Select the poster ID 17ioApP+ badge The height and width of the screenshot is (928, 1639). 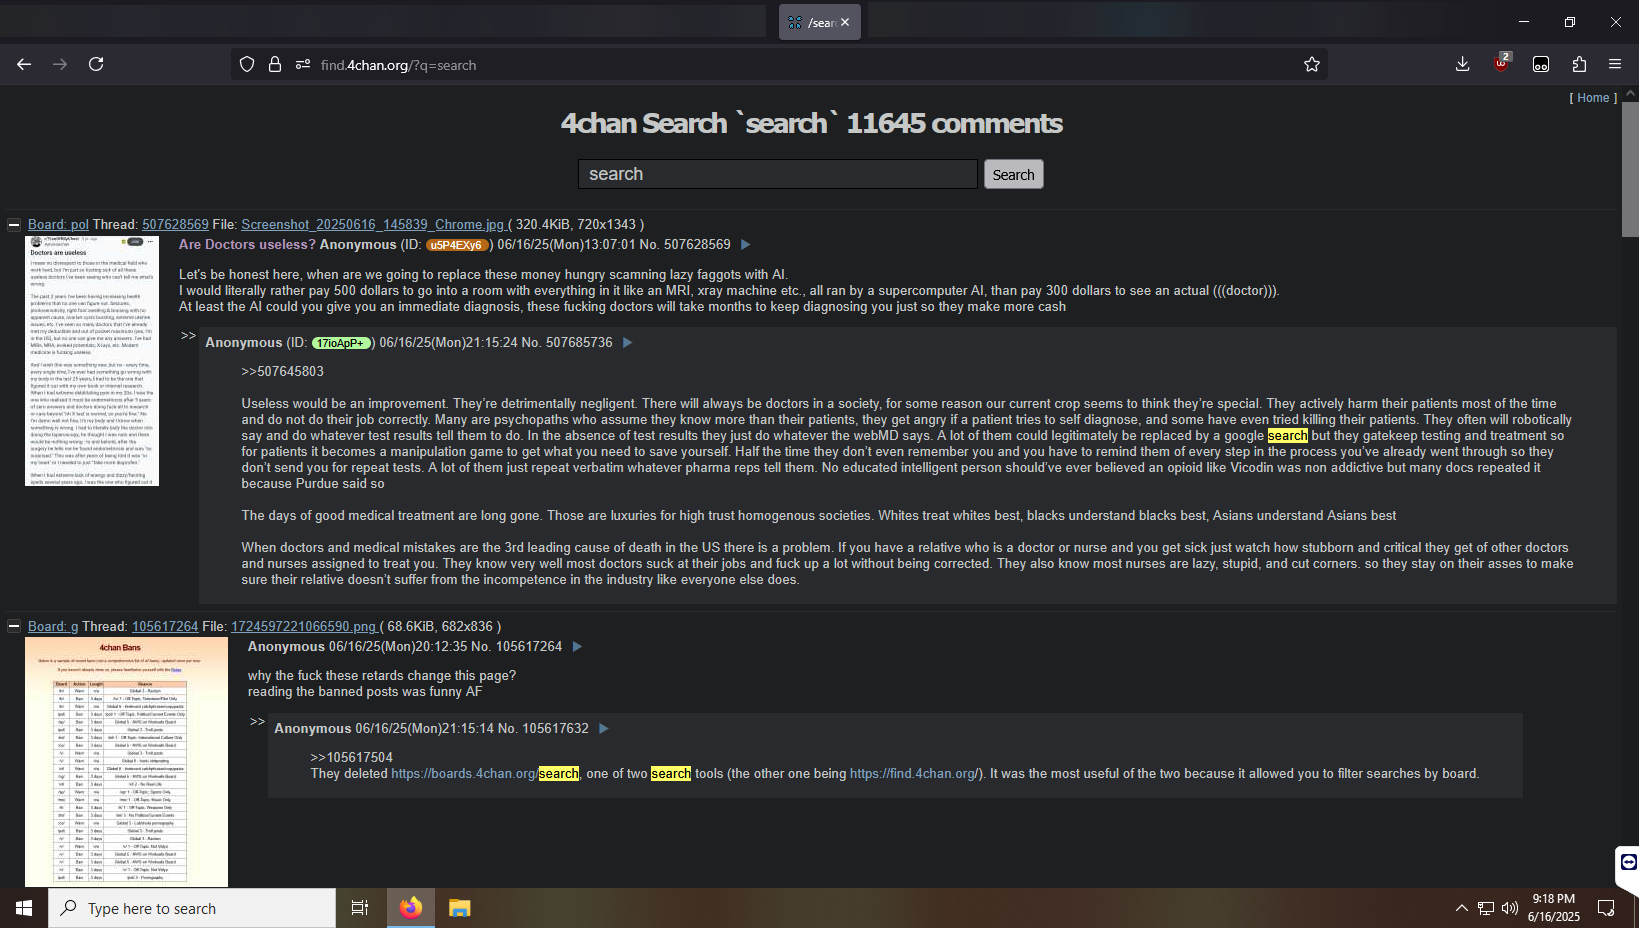tap(341, 343)
